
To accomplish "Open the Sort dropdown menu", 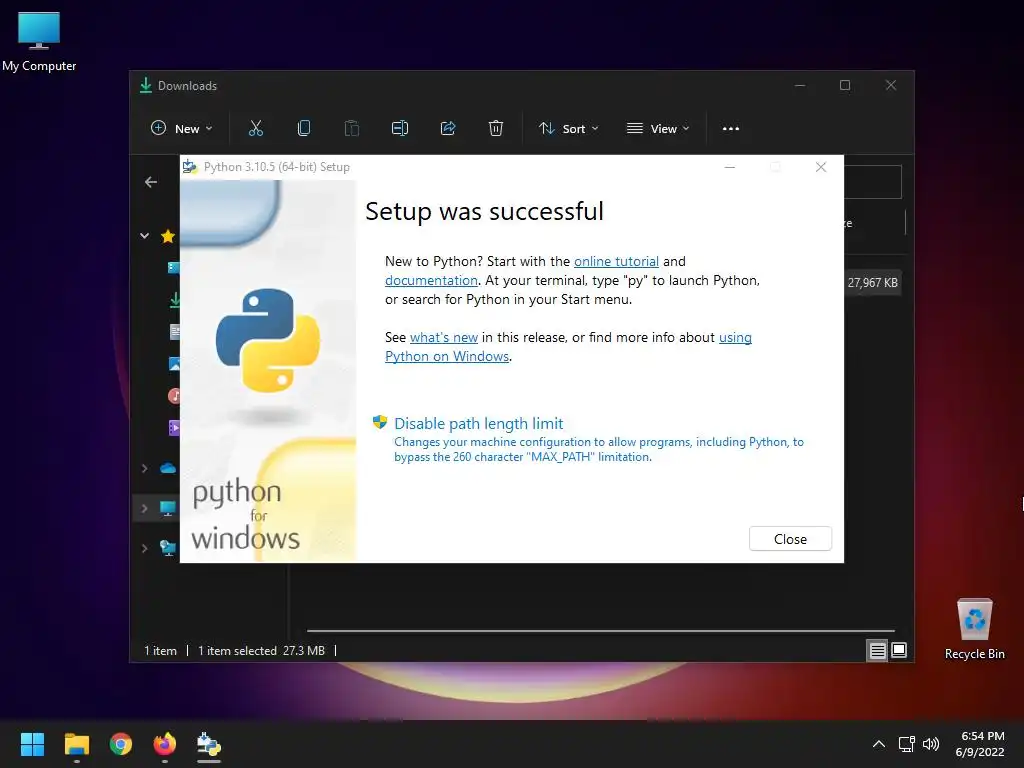I will 568,129.
